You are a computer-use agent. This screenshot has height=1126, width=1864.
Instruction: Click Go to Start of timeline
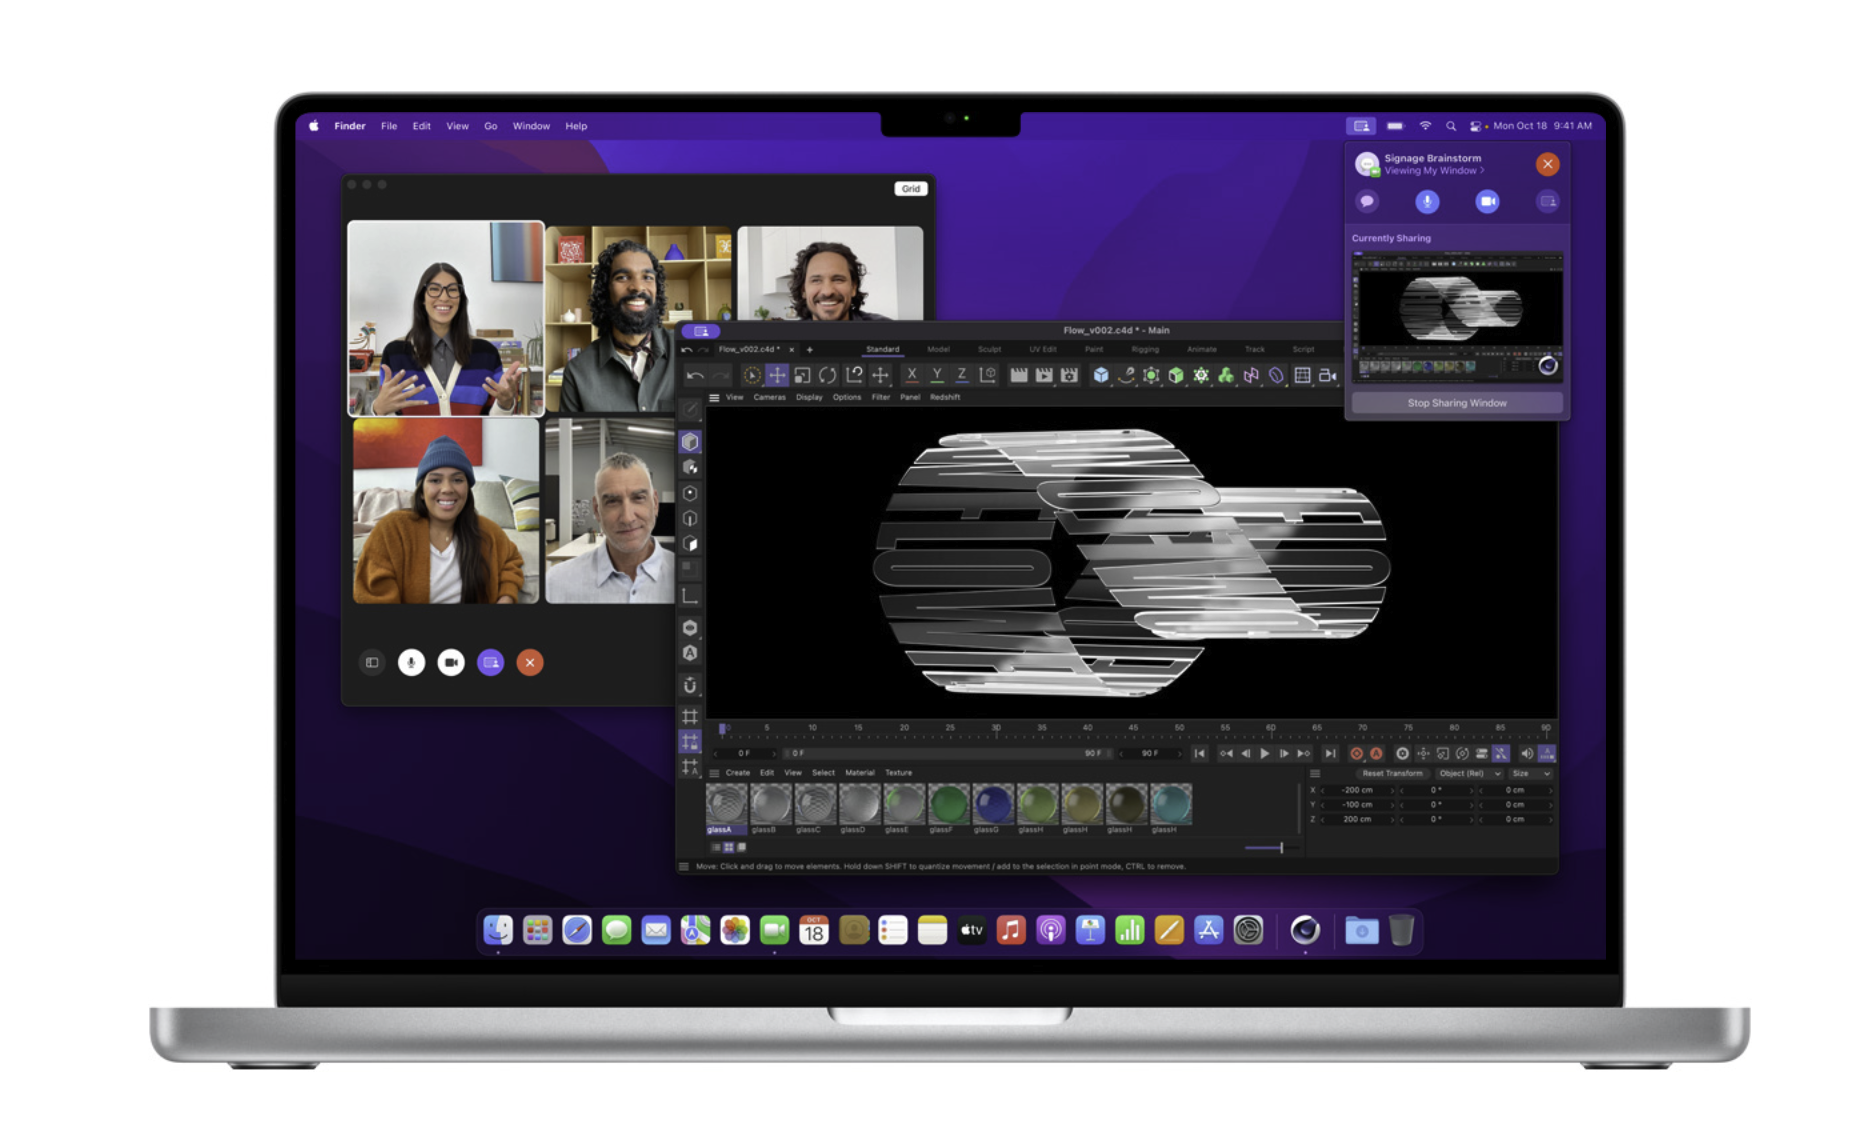coord(1199,754)
